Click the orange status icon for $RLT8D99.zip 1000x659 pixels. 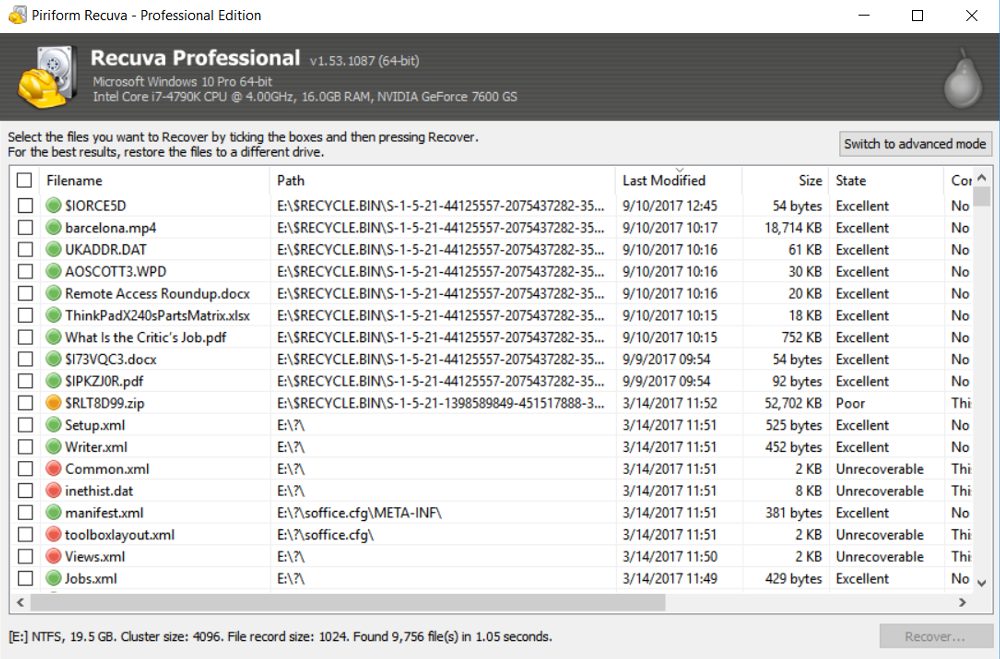pos(54,403)
